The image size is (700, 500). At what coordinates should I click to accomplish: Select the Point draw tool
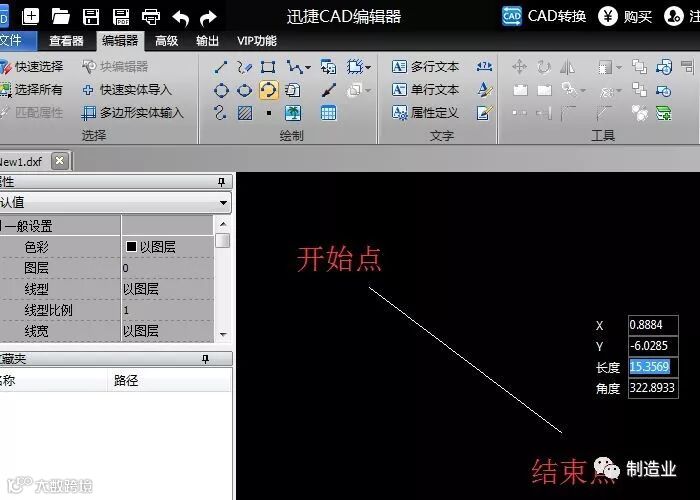pos(269,113)
